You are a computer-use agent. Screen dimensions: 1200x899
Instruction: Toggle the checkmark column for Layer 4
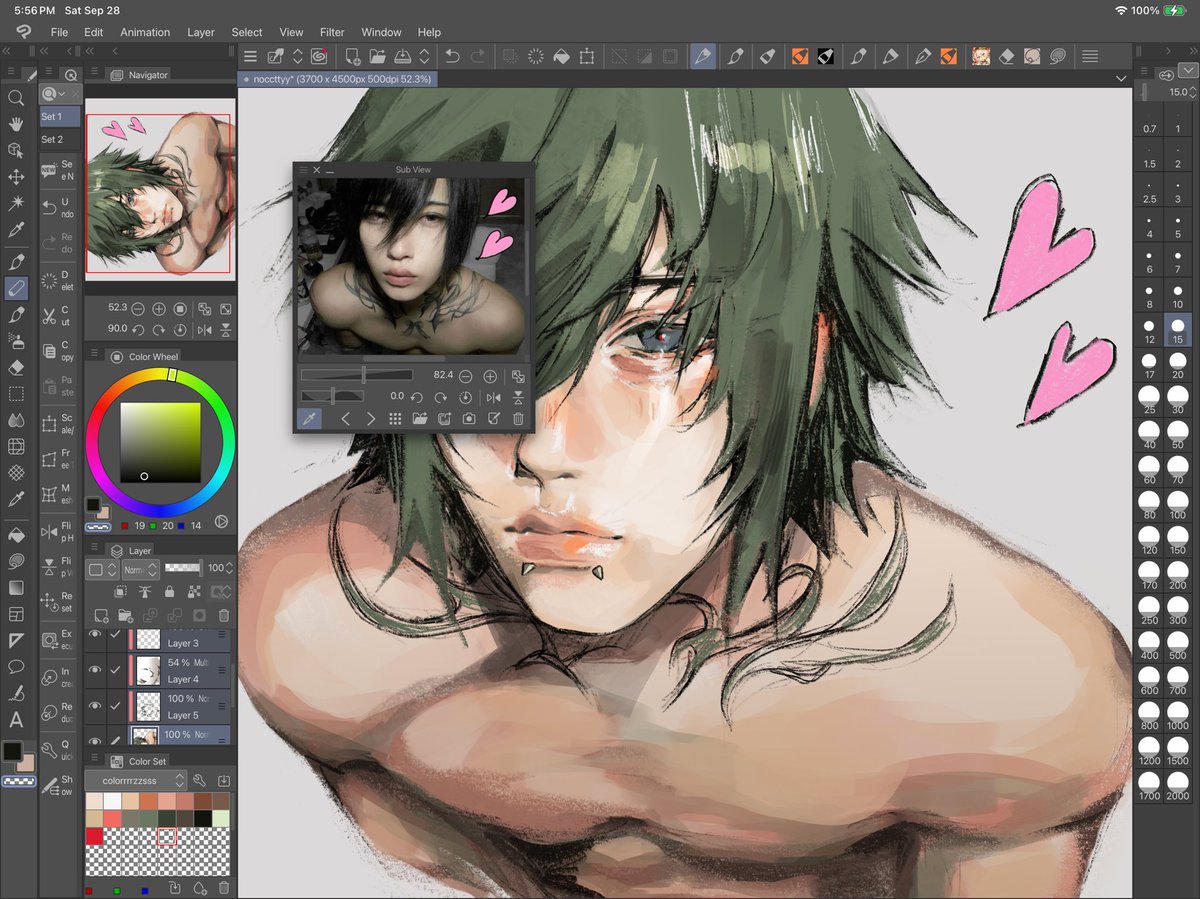tap(116, 670)
